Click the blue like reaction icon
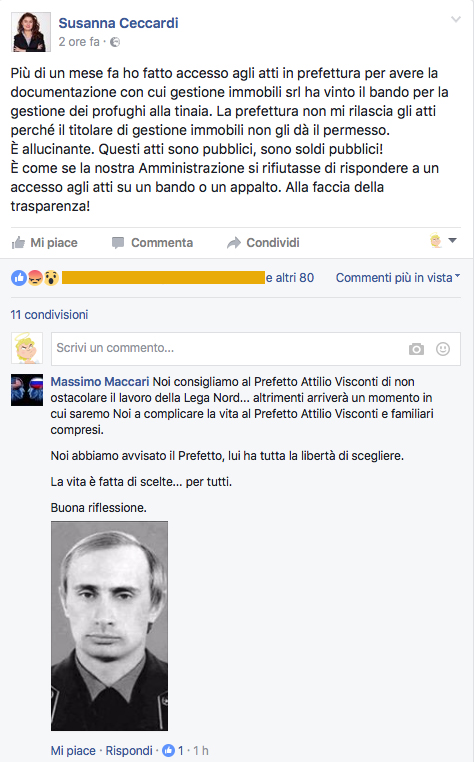 19,278
